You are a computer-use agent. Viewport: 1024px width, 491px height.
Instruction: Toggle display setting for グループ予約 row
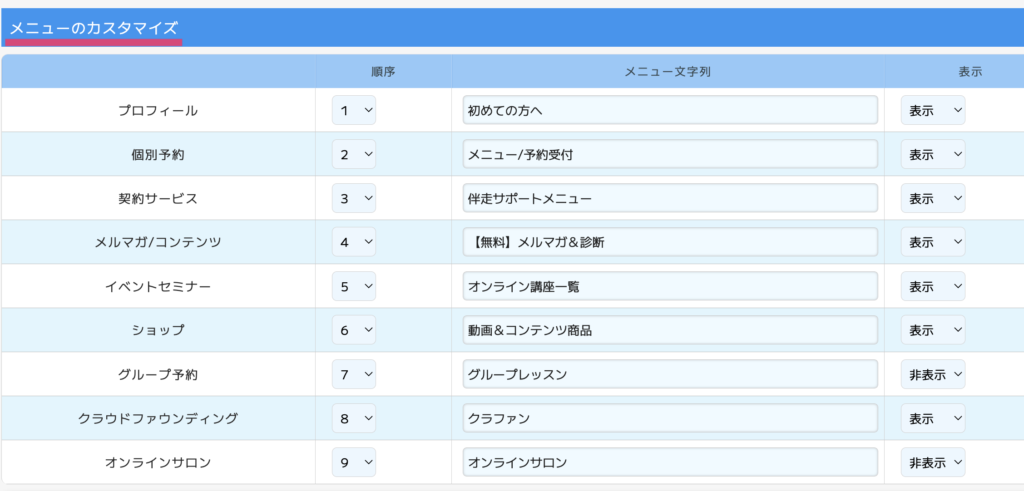(x=932, y=374)
